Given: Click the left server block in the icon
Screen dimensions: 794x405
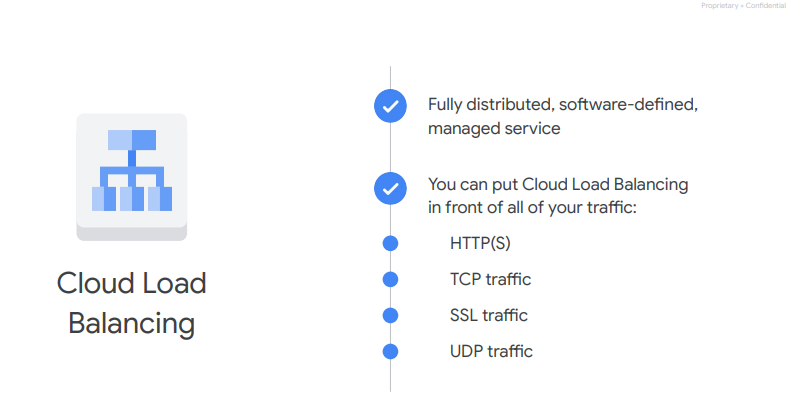Looking at the screenshot, I should [x=104, y=198].
